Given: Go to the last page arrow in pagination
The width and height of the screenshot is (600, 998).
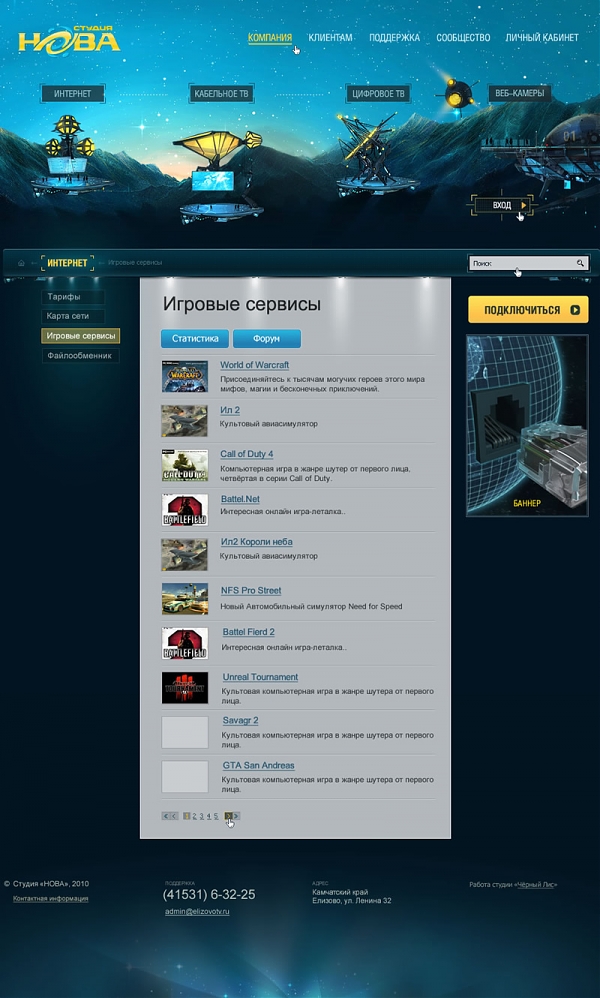Looking at the screenshot, I should coord(237,816).
